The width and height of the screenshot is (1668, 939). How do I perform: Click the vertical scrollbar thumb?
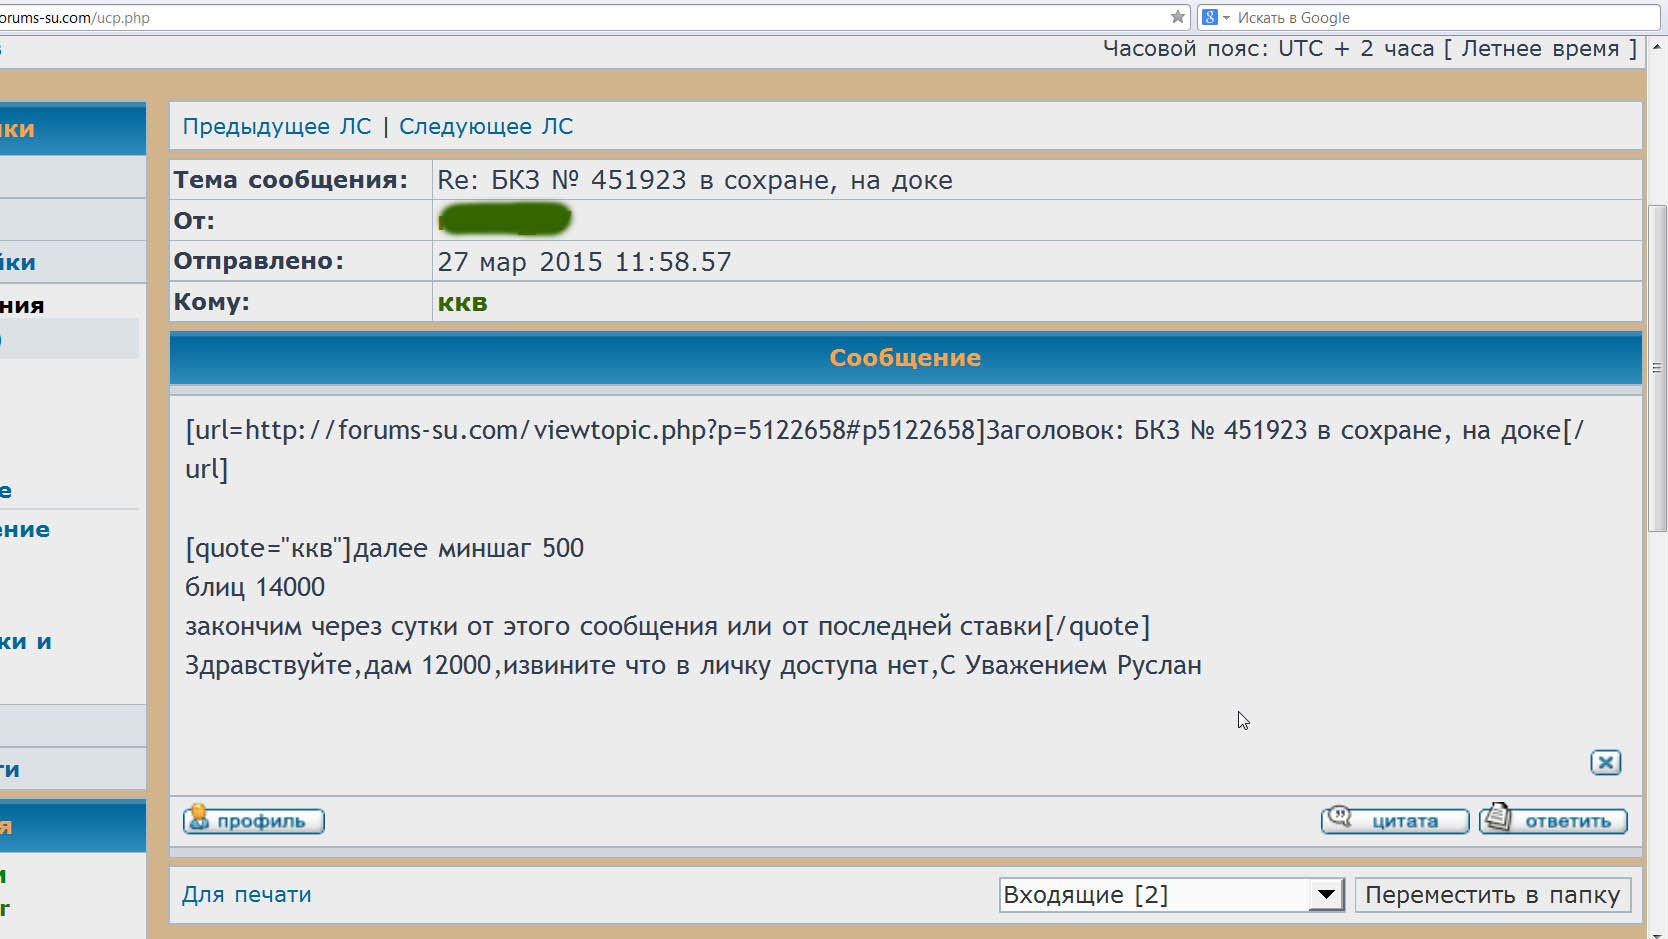(x=1657, y=368)
